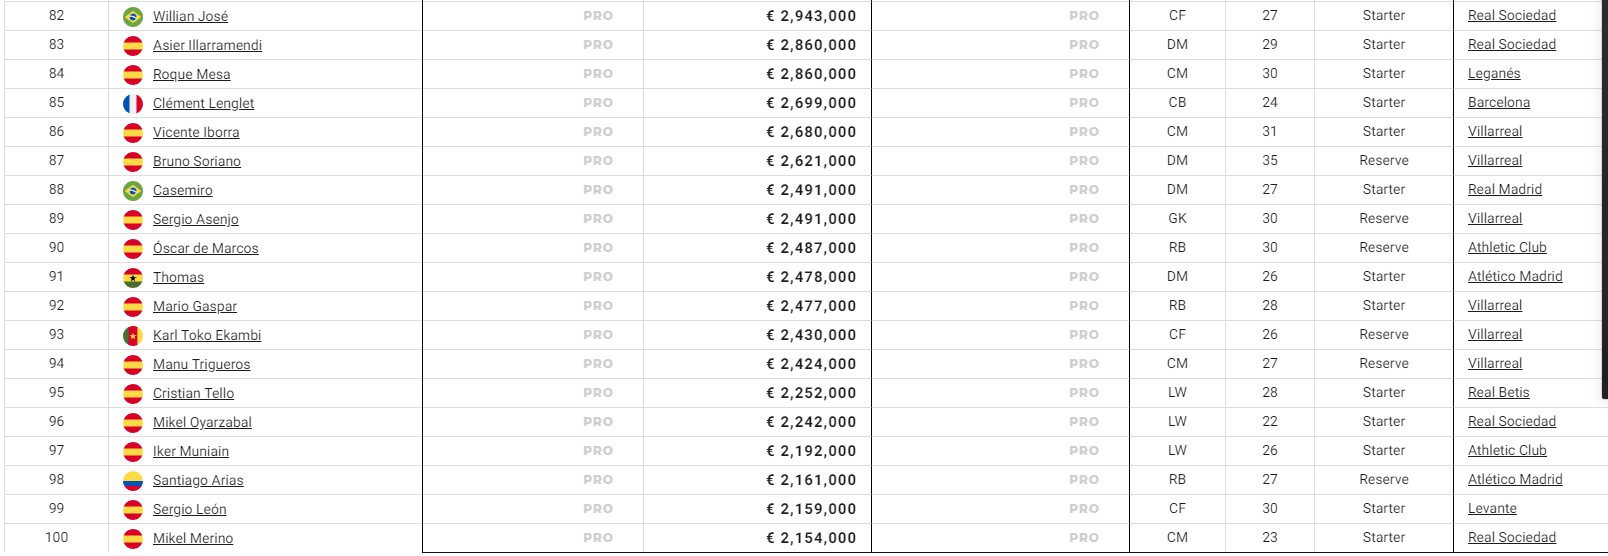The height and width of the screenshot is (556, 1608).
Task: Open the Real Betis club link
Action: (x=1499, y=392)
